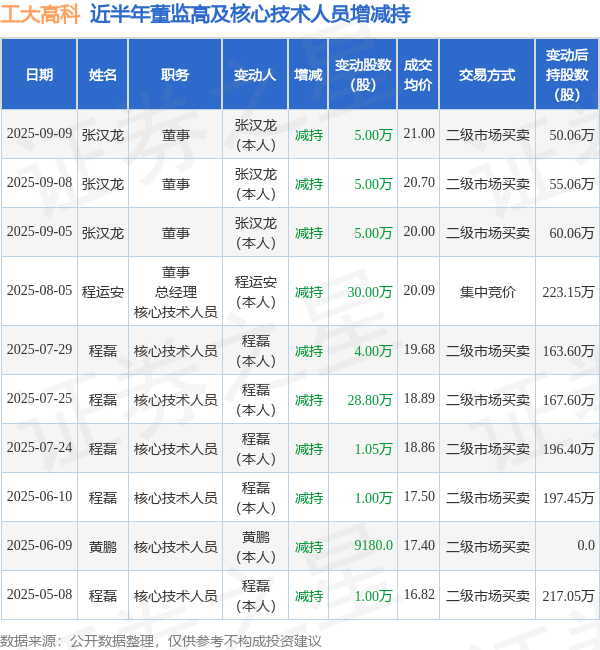Click the 1.05万 changed shares value
The width and height of the screenshot is (600, 650).
373,449
